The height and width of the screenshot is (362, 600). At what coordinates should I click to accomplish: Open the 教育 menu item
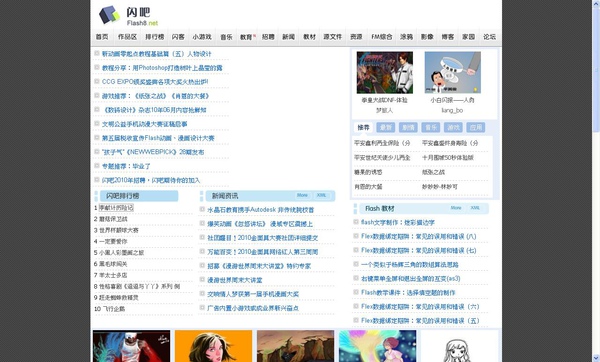246,37
